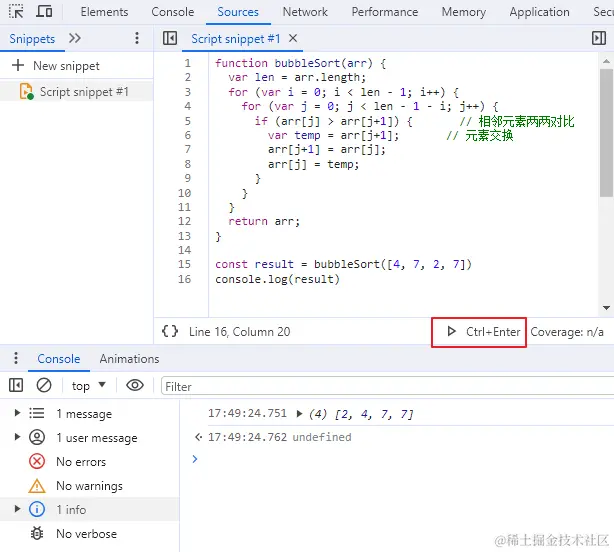
Task: Click line number 15 in the gutter
Action: click(x=184, y=264)
